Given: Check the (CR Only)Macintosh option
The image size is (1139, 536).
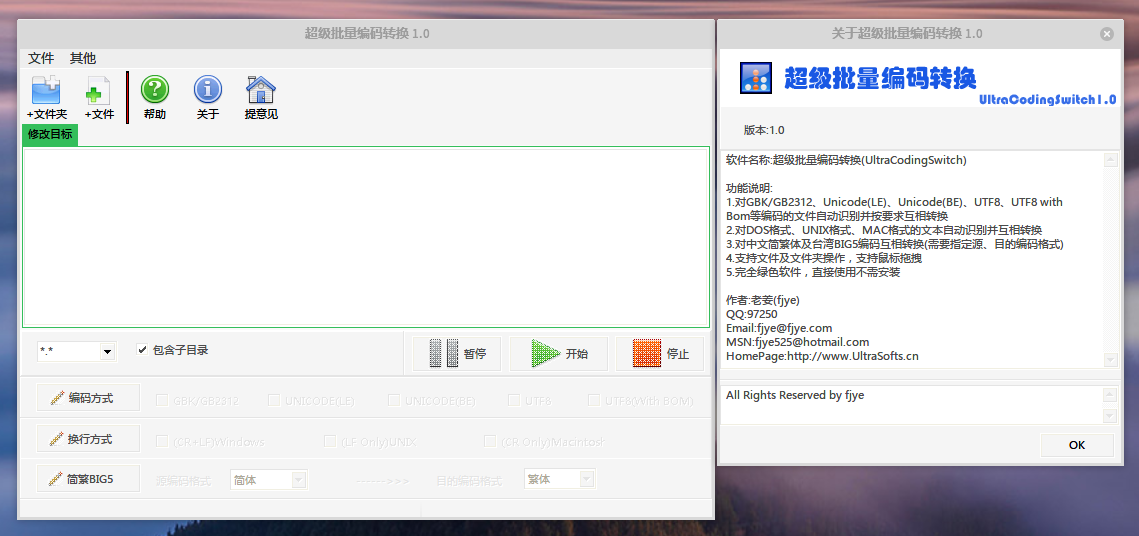Looking at the screenshot, I should (490, 442).
